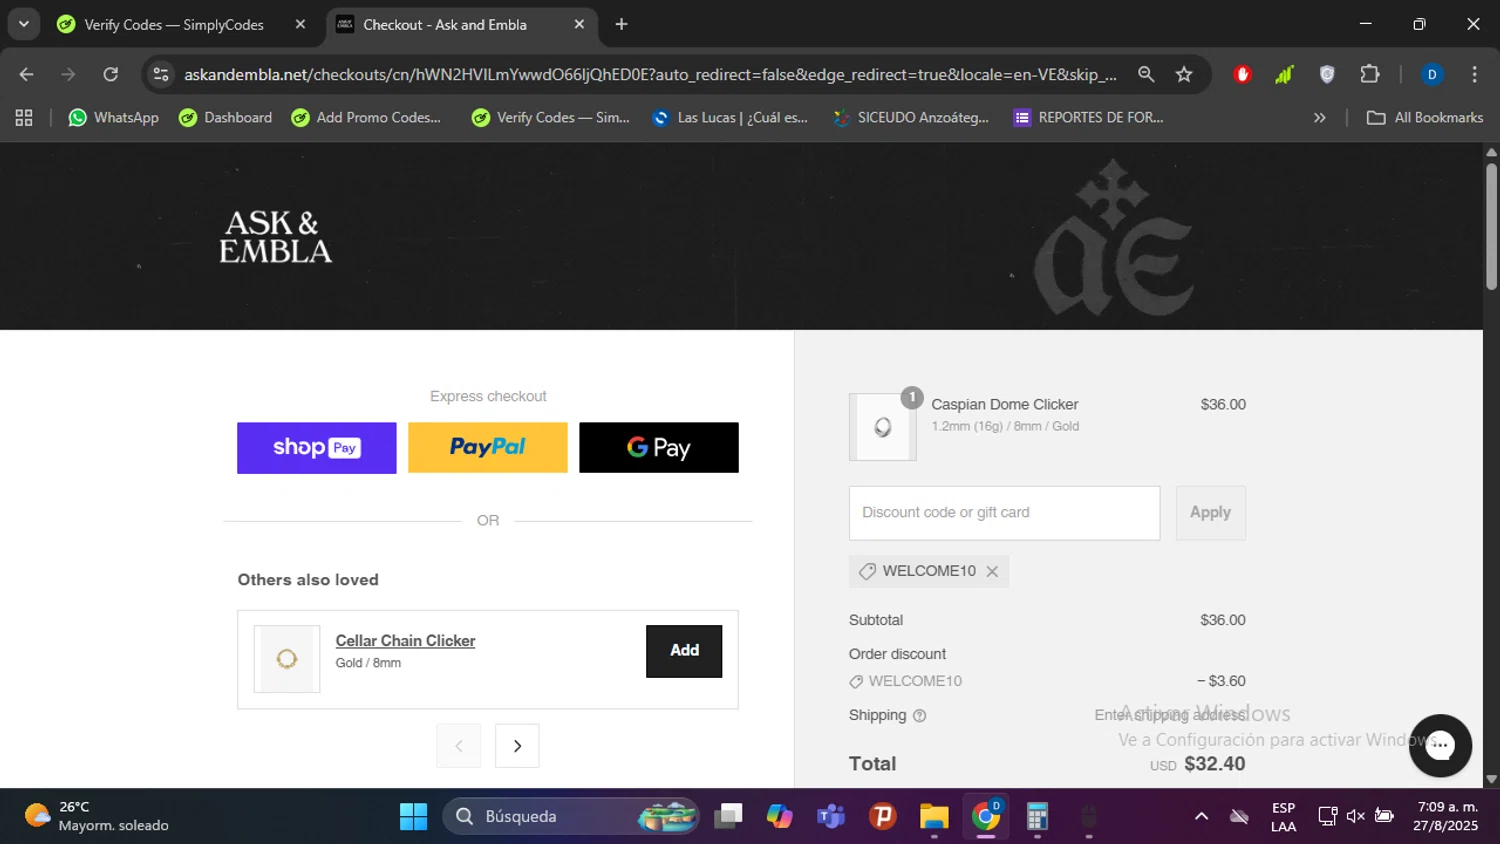Click the taskbar Búsqueda search box
Screen dimensions: 1500x844
coord(570,816)
